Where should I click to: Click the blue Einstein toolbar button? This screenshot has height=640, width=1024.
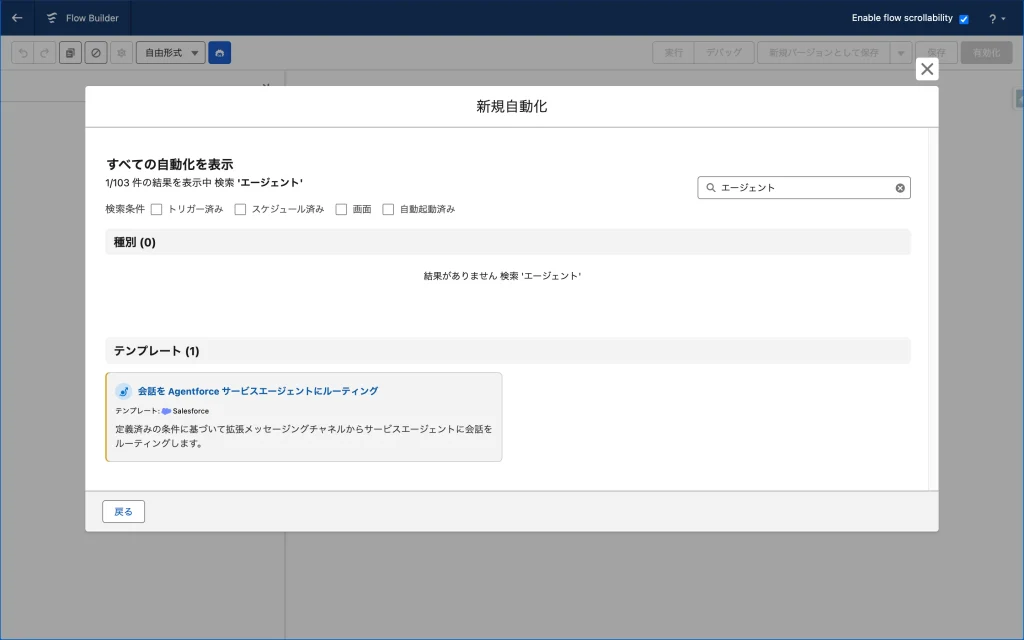tap(219, 53)
